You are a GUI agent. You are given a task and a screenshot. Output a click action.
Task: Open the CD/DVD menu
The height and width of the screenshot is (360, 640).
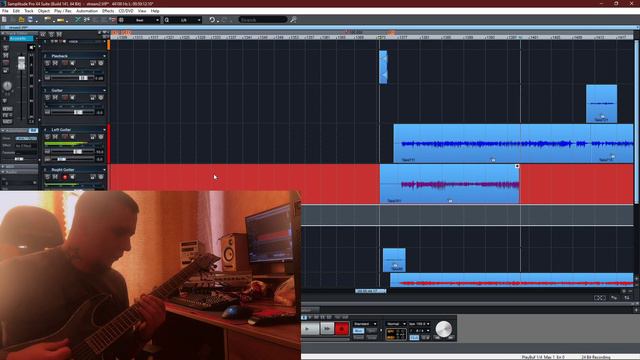point(126,11)
